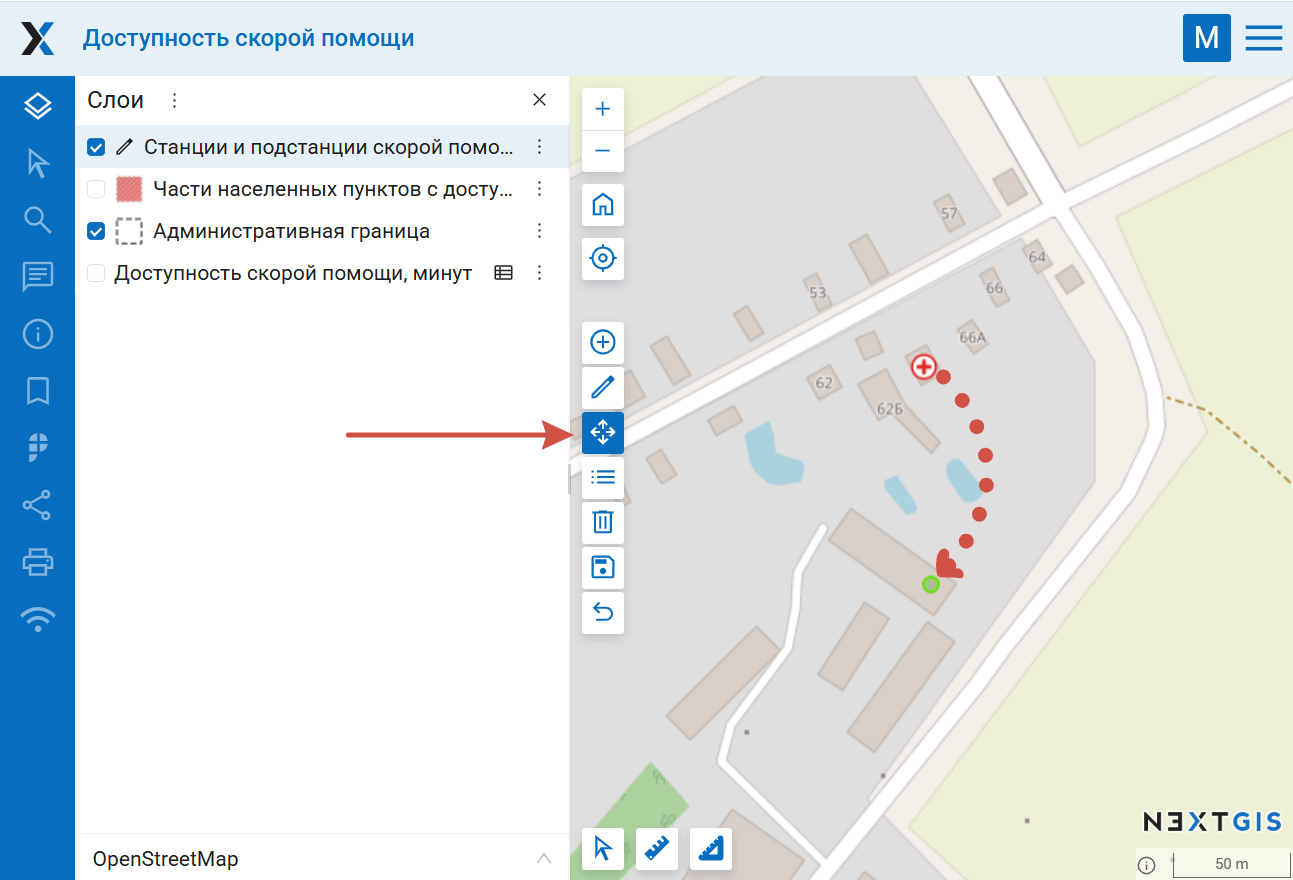Screen dimensions: 1293x880
Task: Click the create feature plus-circle tool
Action: point(602,343)
